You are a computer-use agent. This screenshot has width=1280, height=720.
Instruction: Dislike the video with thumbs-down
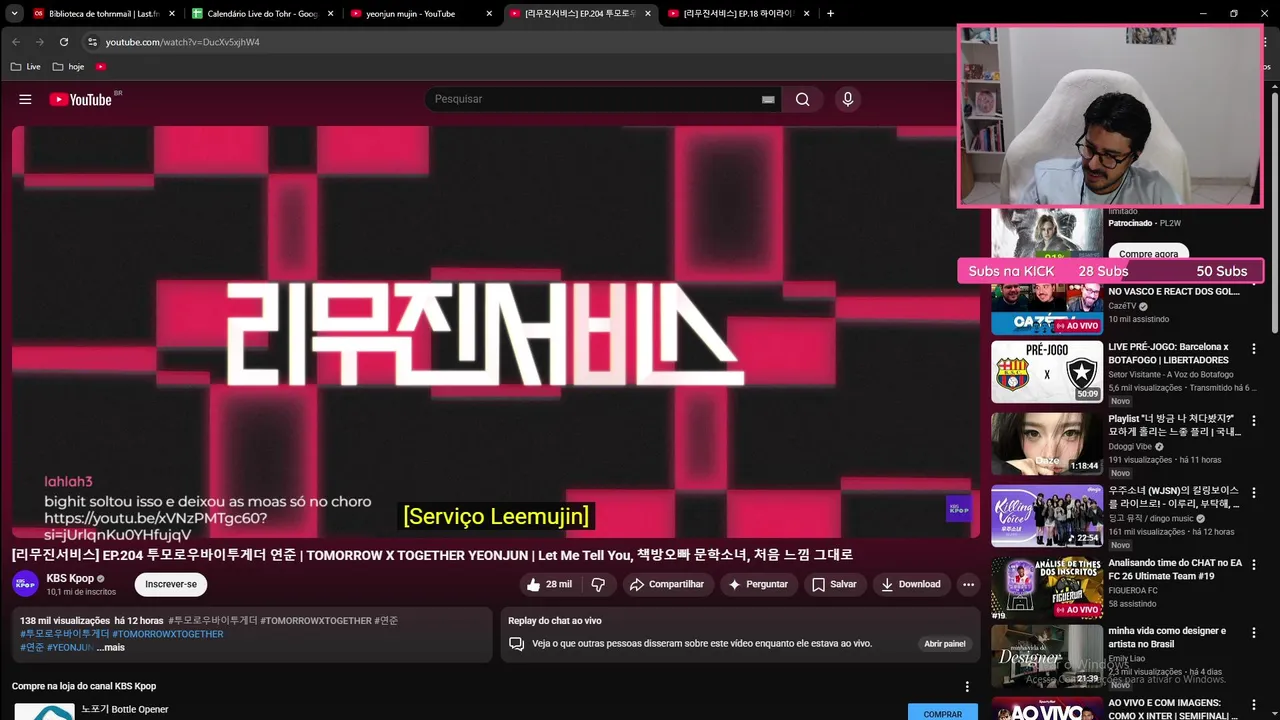coord(598,584)
